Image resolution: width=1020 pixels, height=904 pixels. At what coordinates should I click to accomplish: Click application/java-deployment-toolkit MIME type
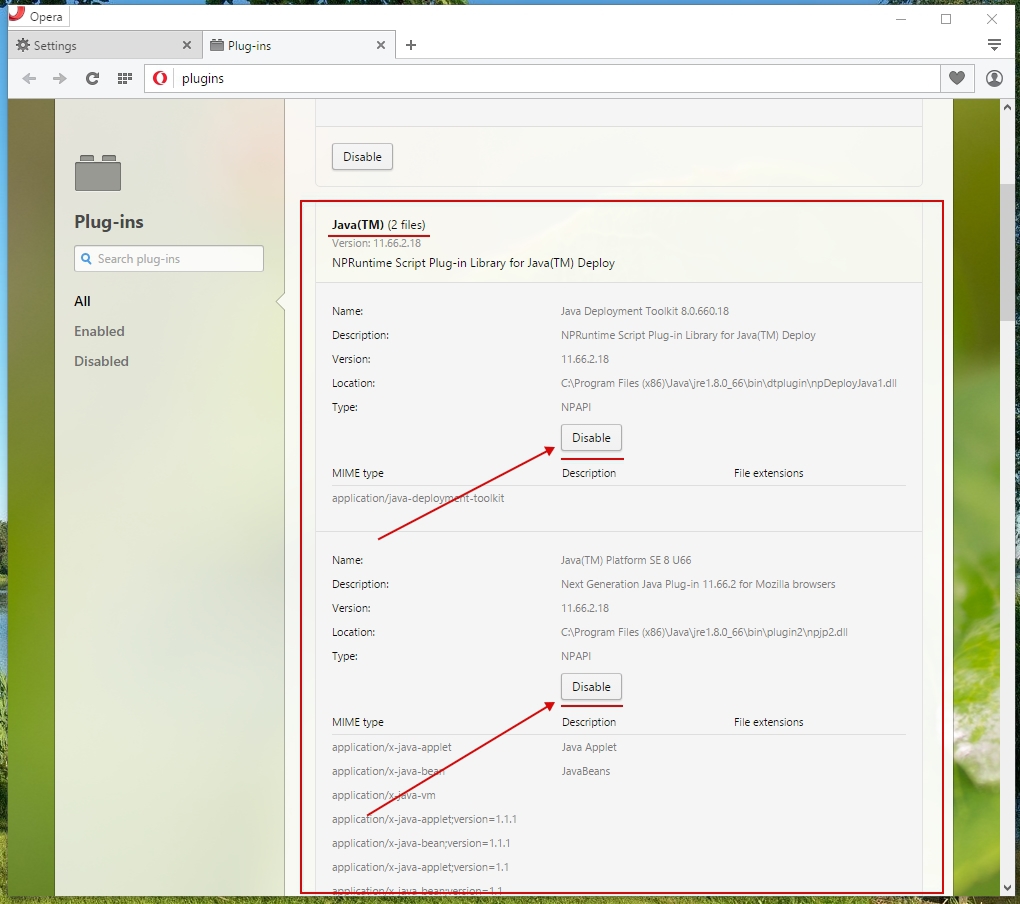[418, 498]
